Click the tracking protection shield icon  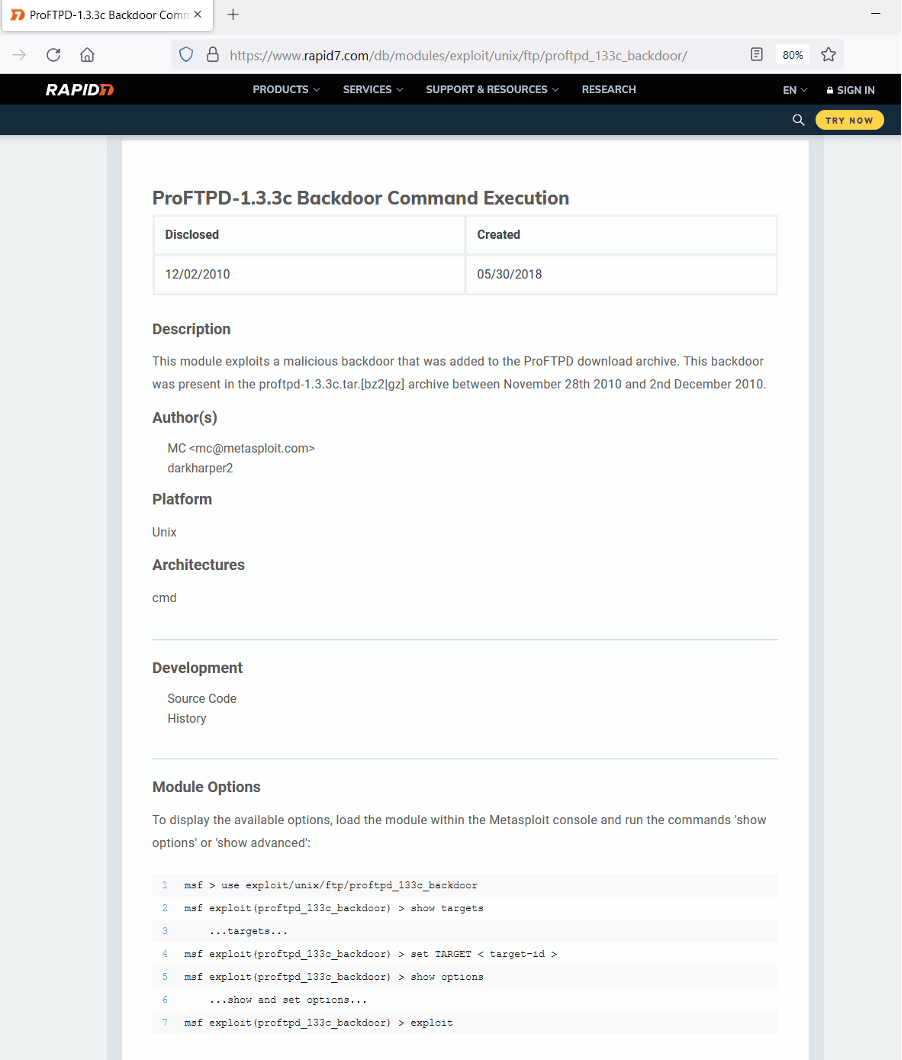pos(185,55)
